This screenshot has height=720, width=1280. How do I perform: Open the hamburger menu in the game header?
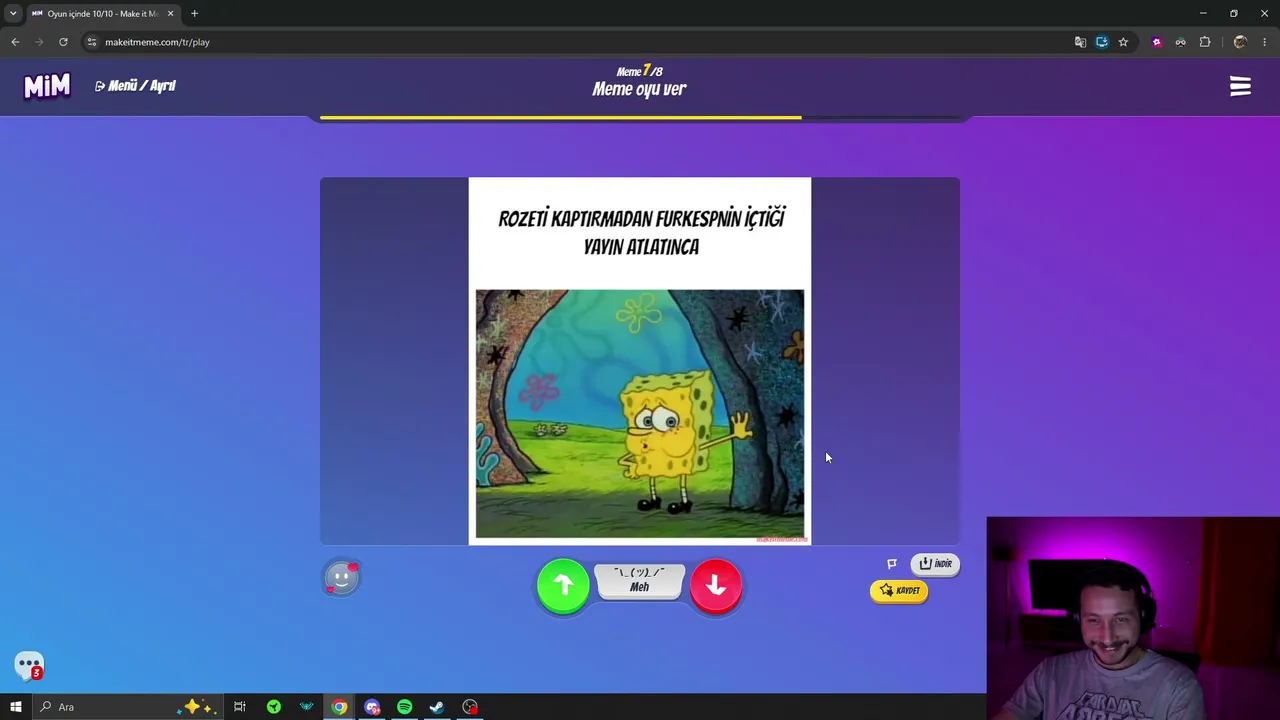click(1240, 87)
